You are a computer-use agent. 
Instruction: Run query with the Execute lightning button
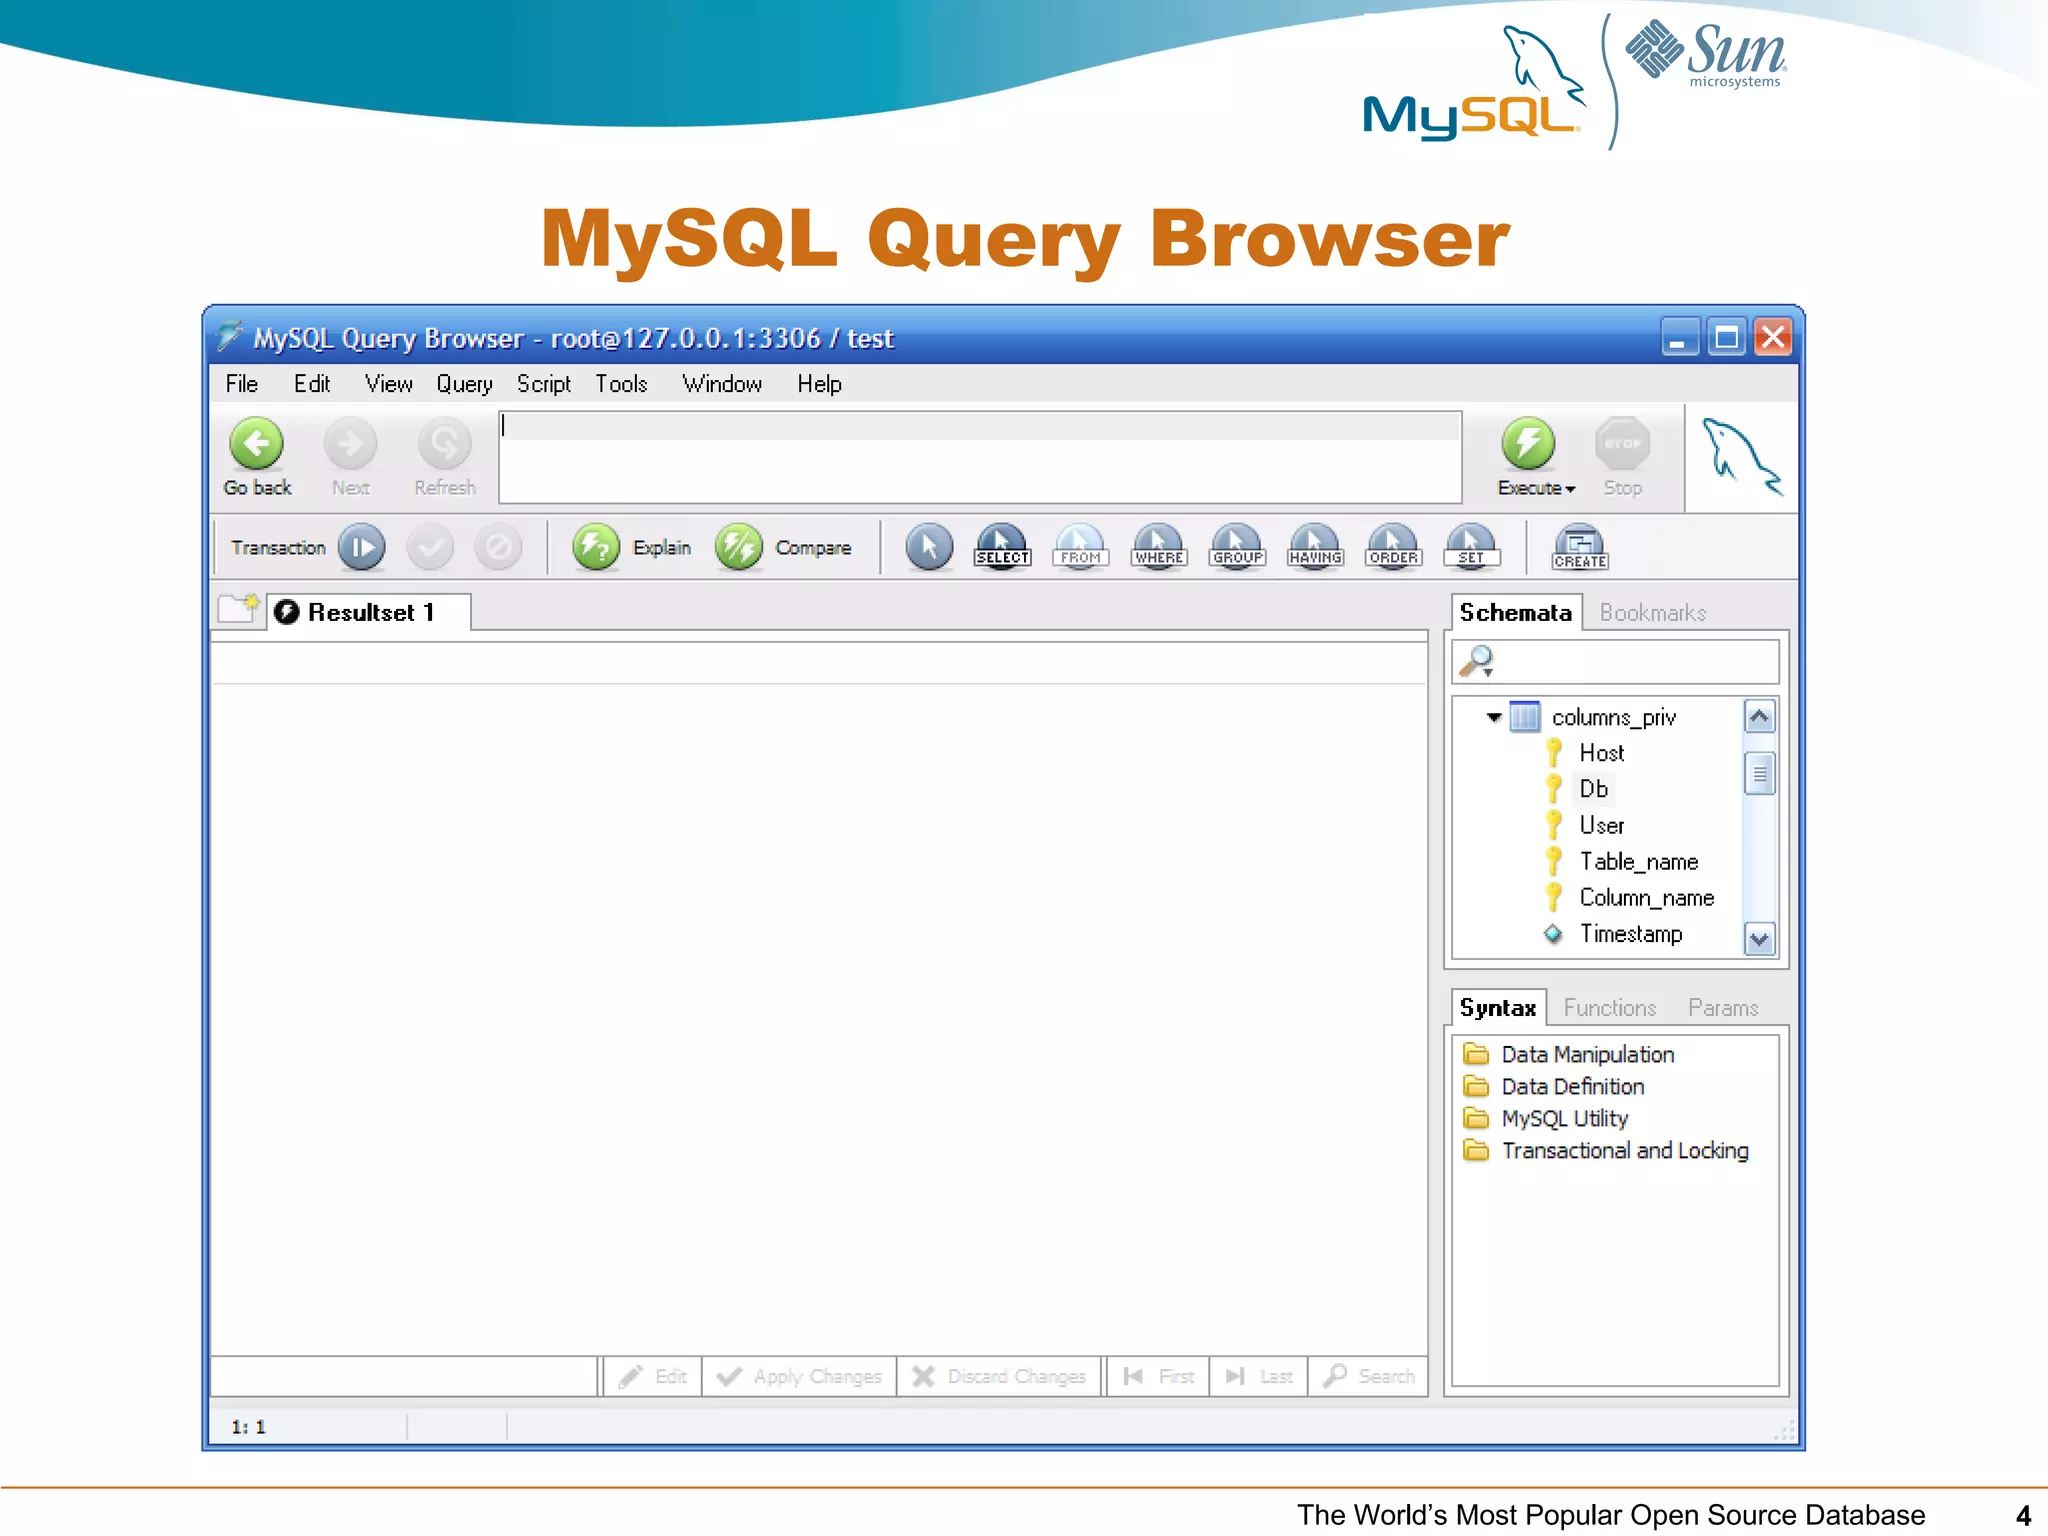point(1528,444)
